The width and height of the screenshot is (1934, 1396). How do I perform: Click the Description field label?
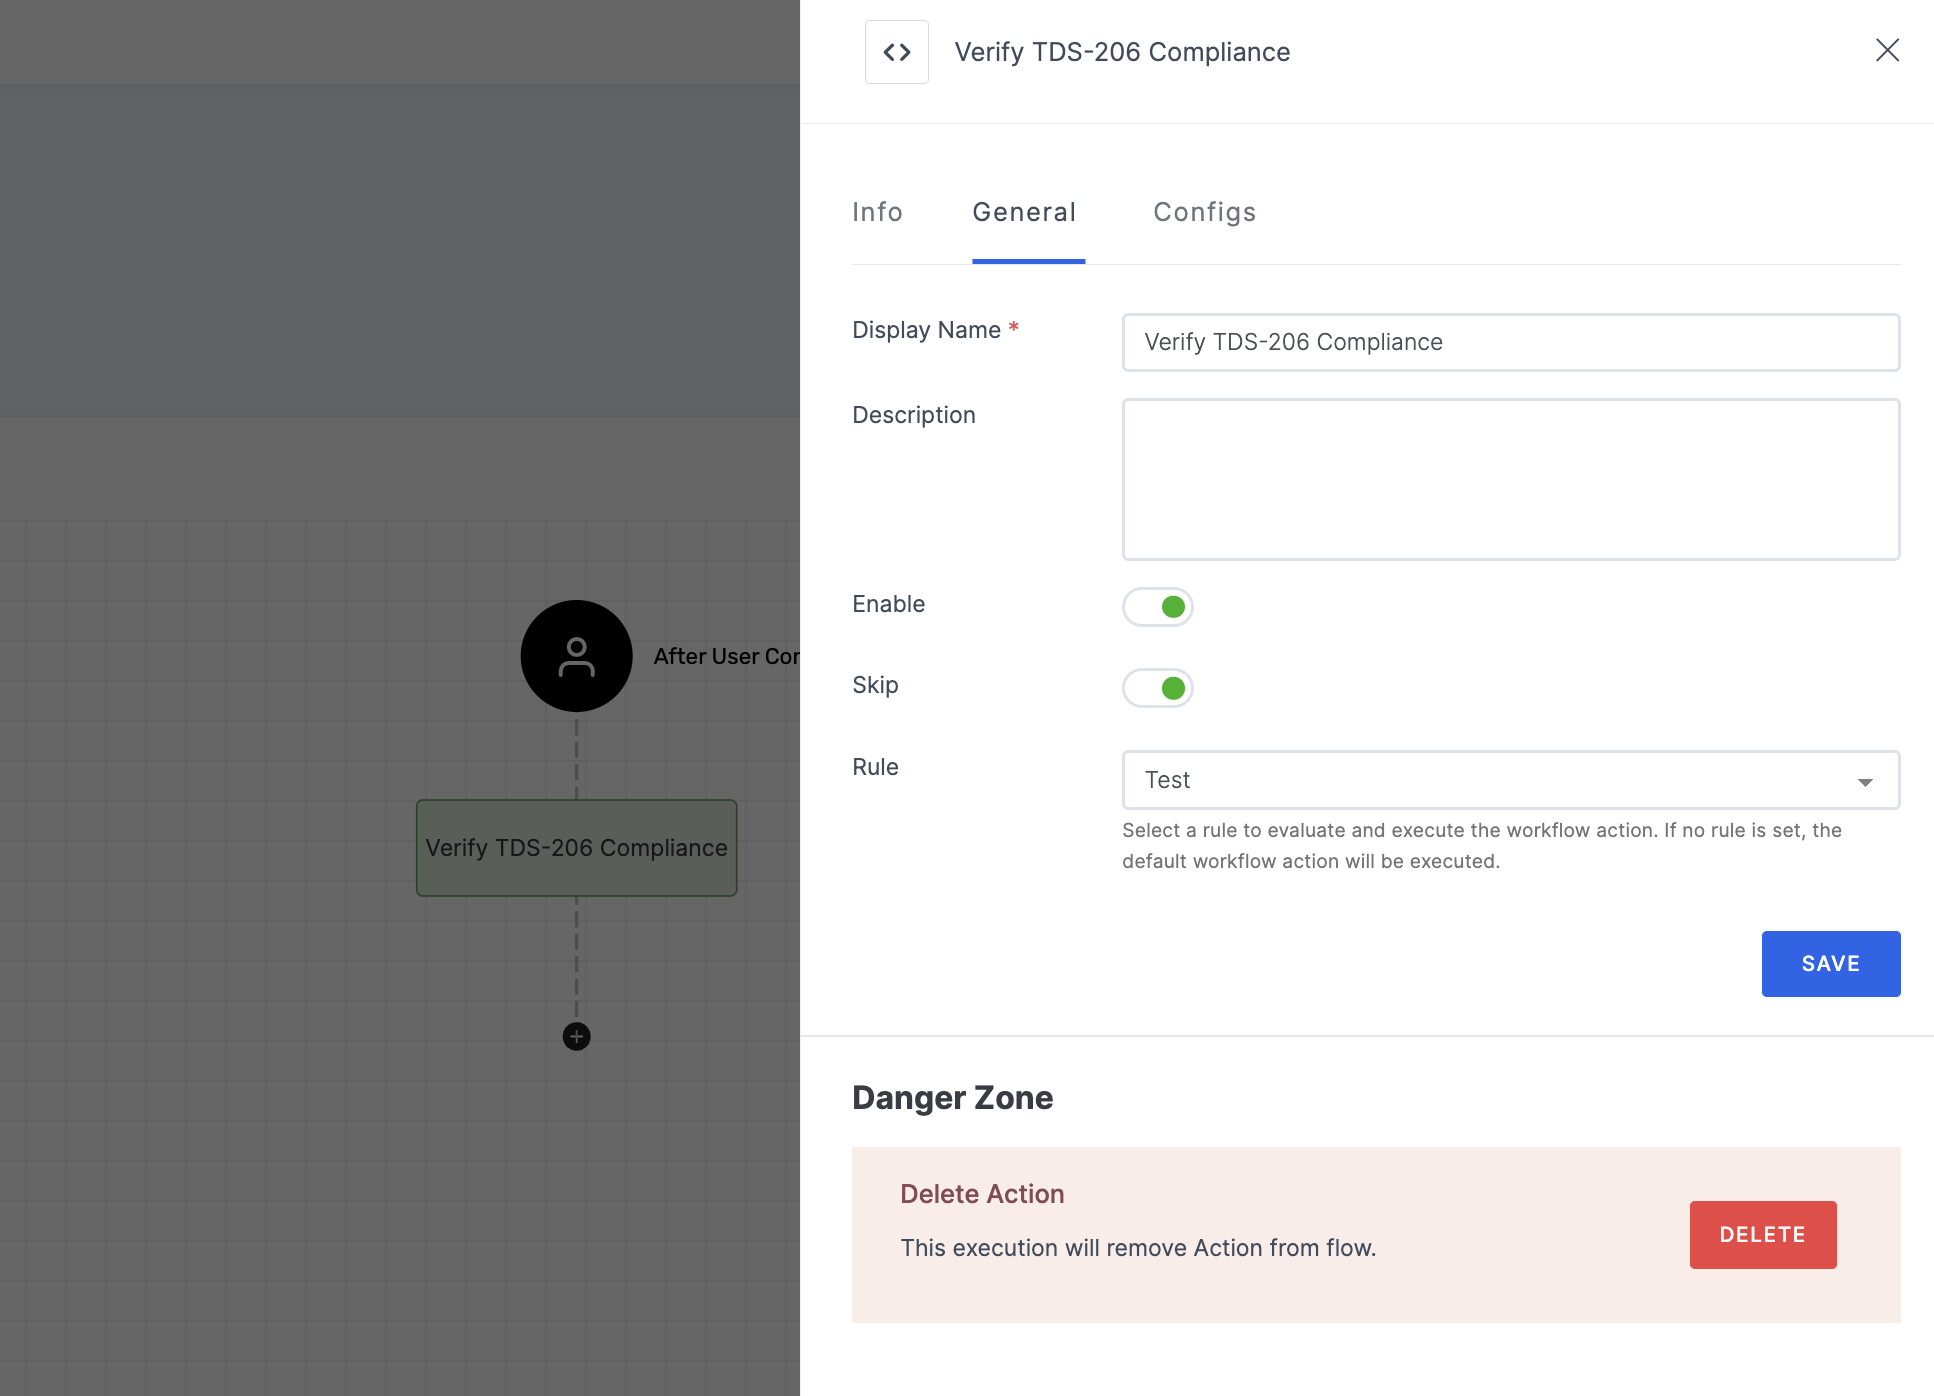click(913, 415)
